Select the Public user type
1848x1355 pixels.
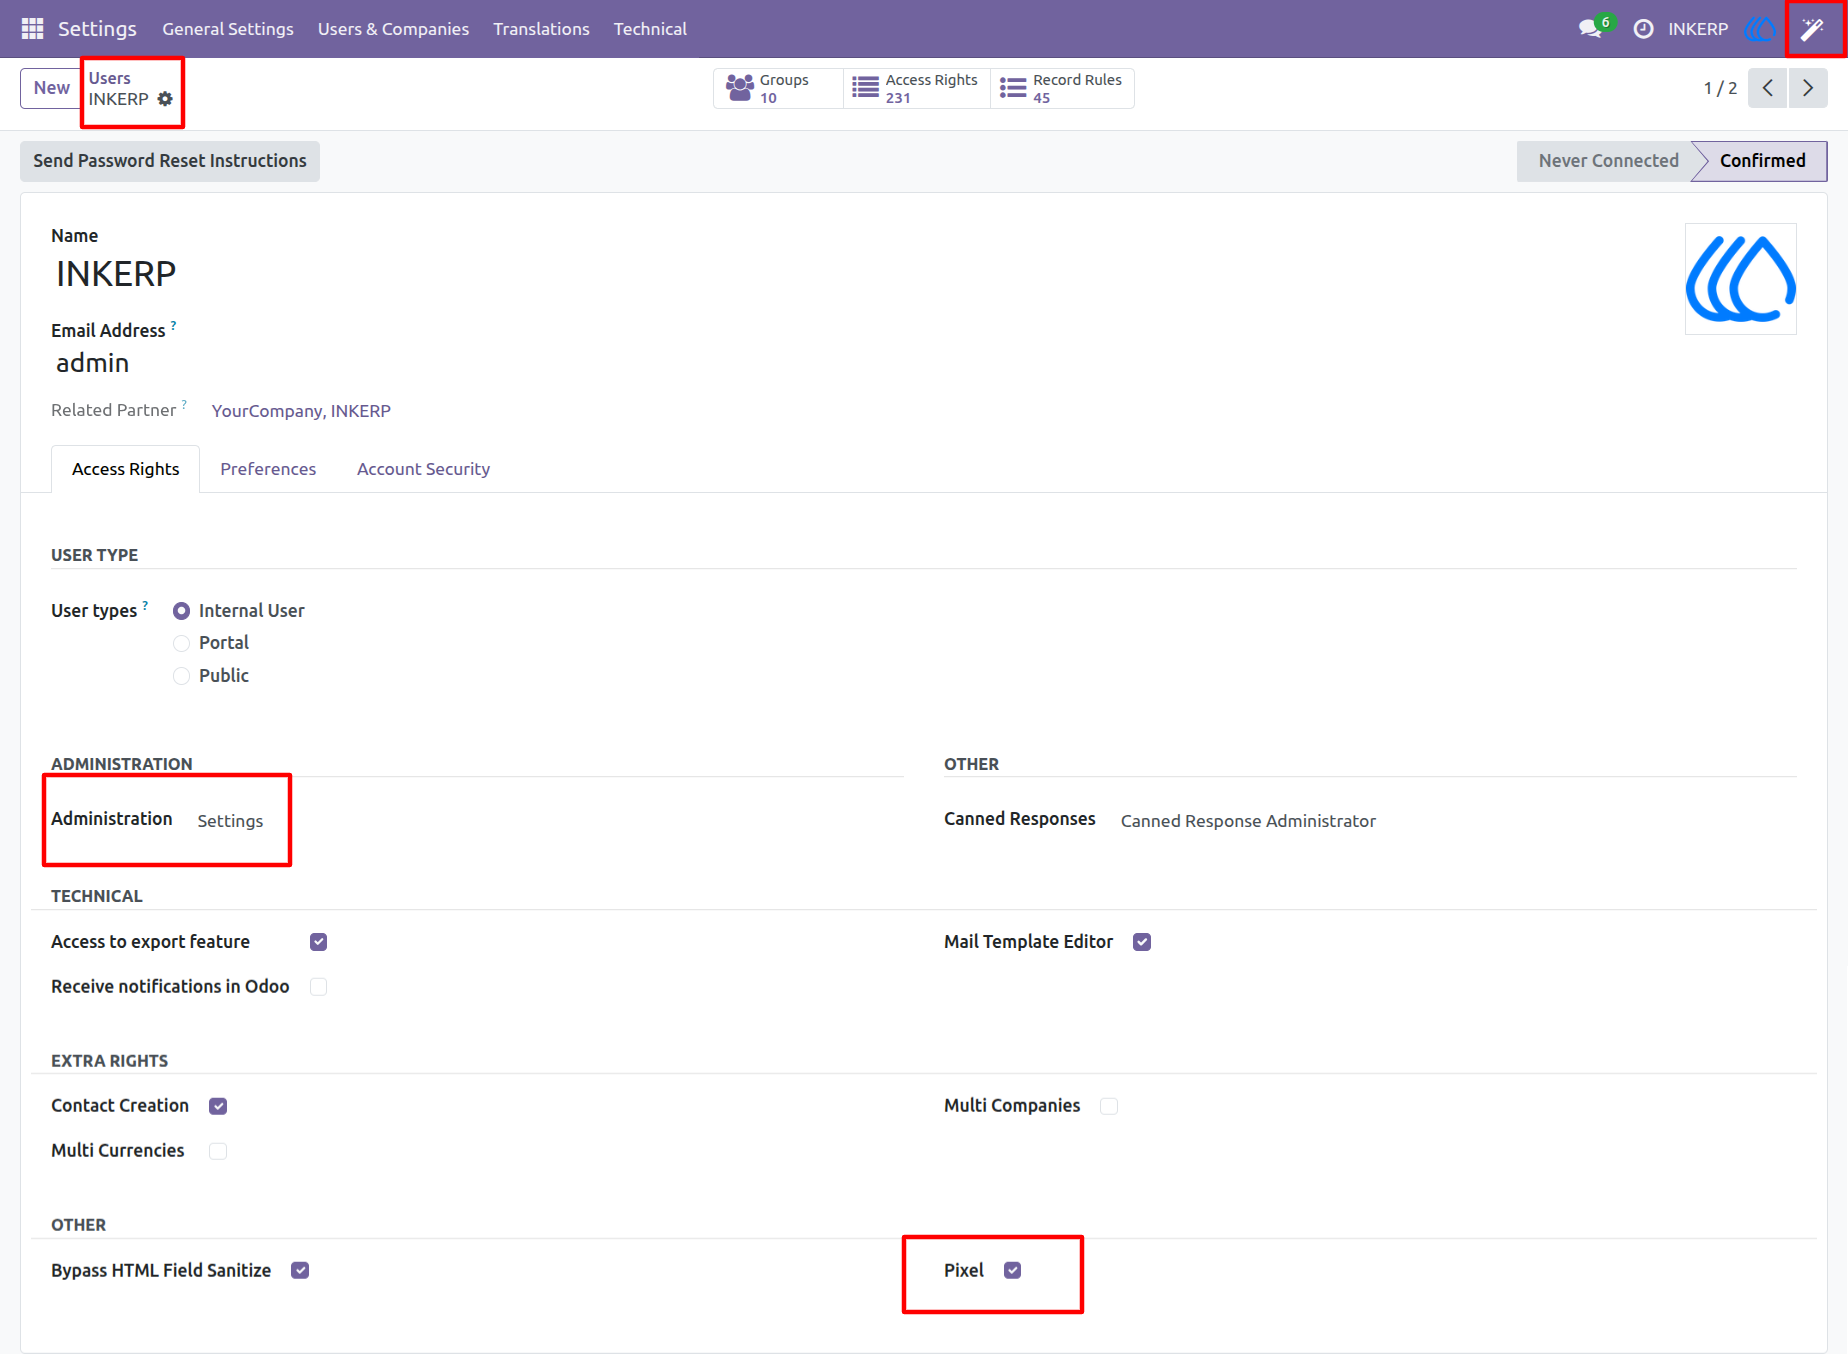click(x=181, y=676)
